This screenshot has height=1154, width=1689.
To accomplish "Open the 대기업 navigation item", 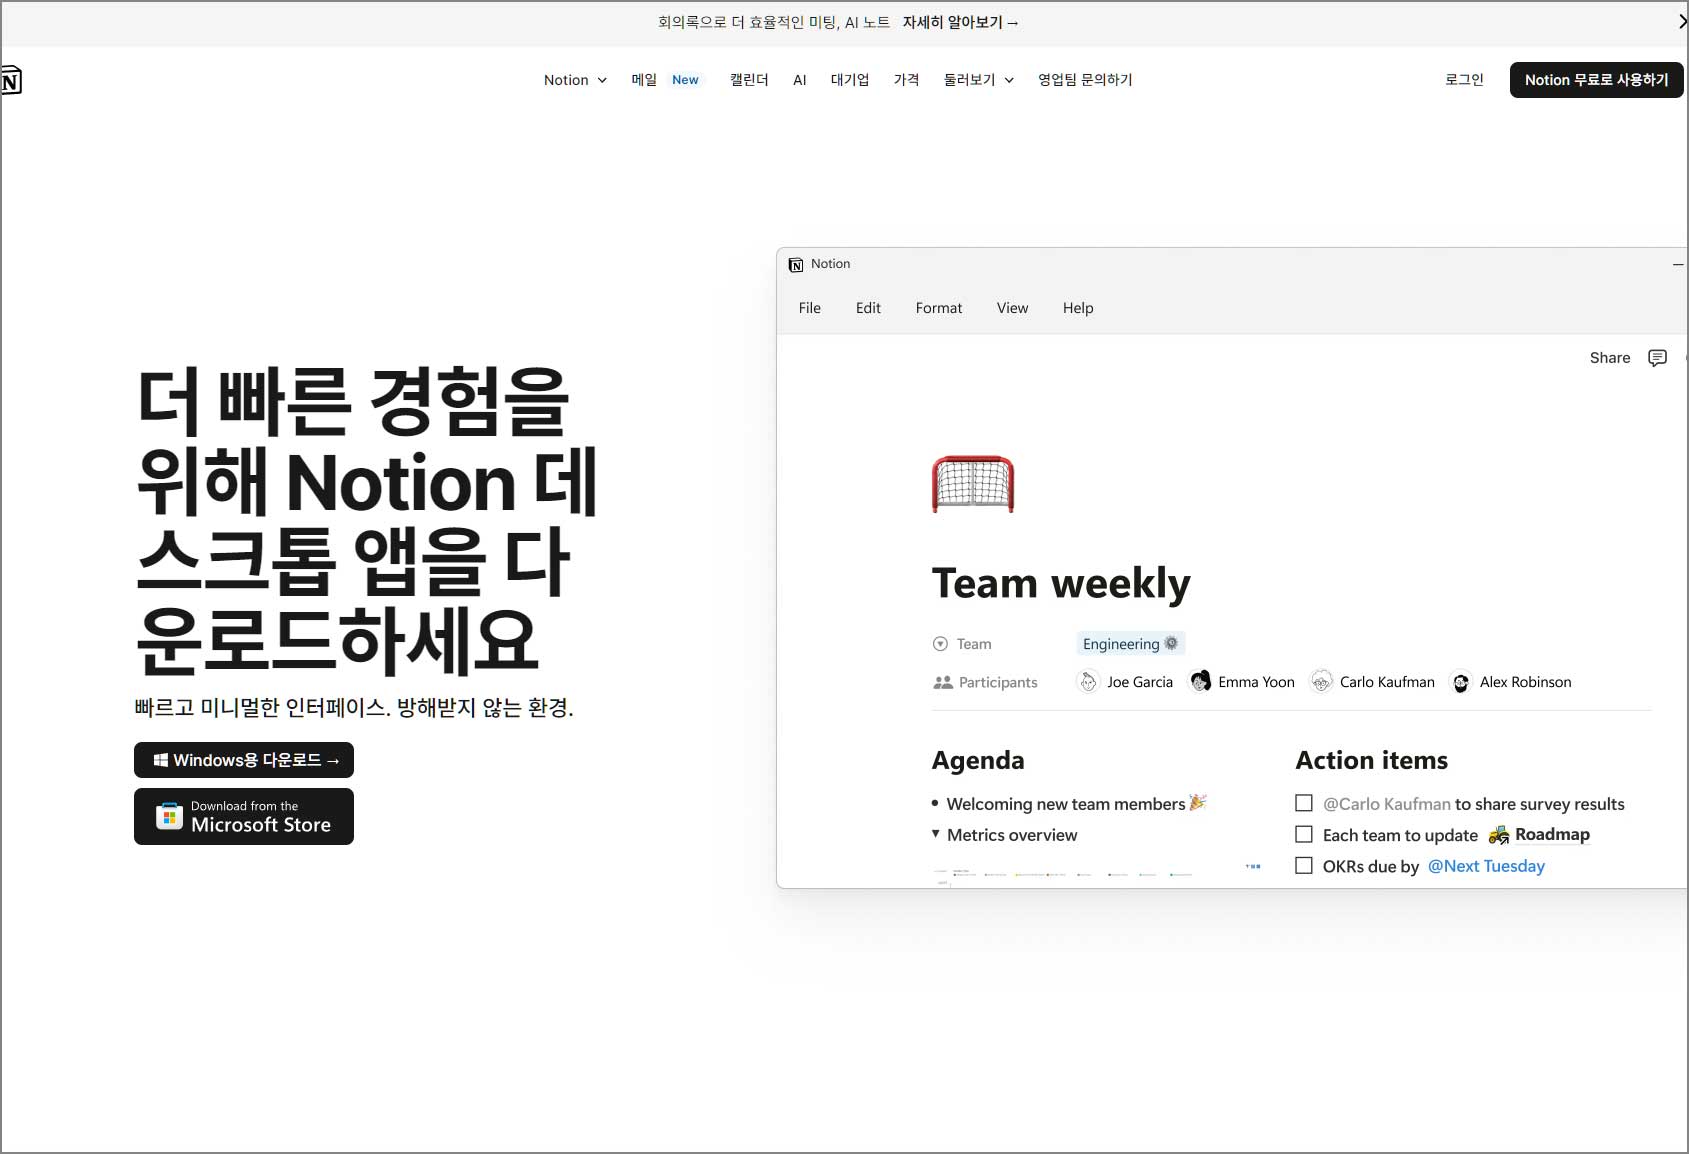I will coord(850,80).
